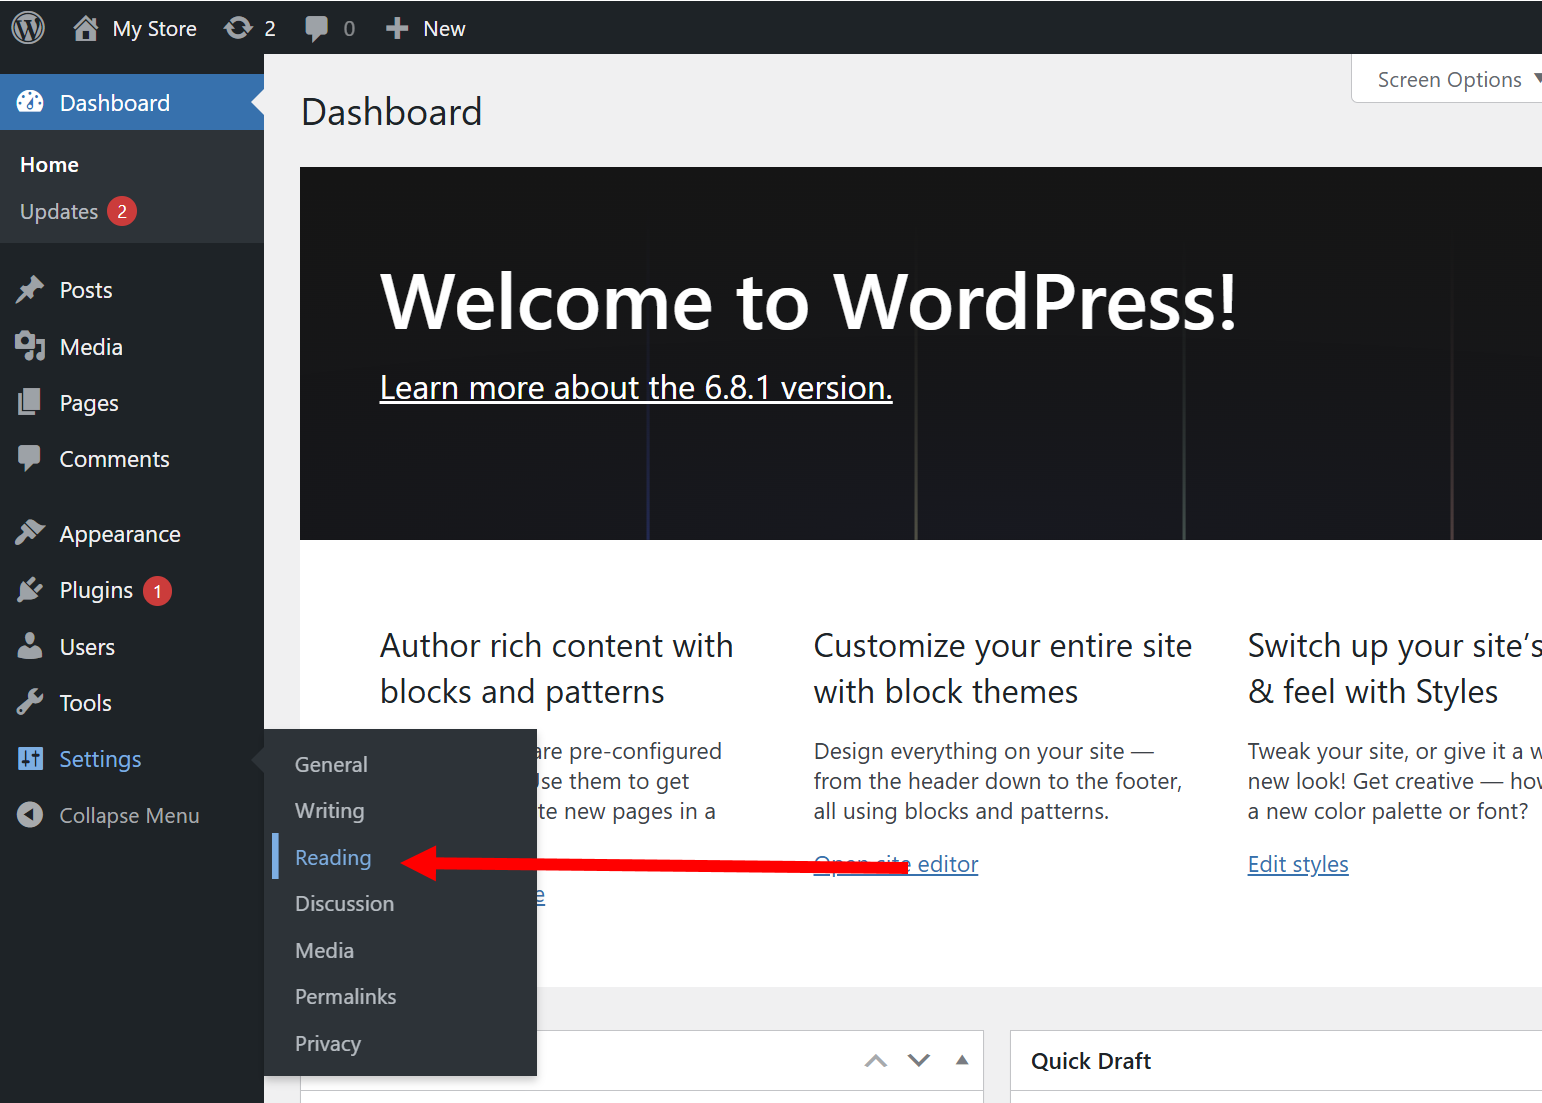Click the red Plugins count badge
Screen dimensions: 1542x1103
click(157, 591)
